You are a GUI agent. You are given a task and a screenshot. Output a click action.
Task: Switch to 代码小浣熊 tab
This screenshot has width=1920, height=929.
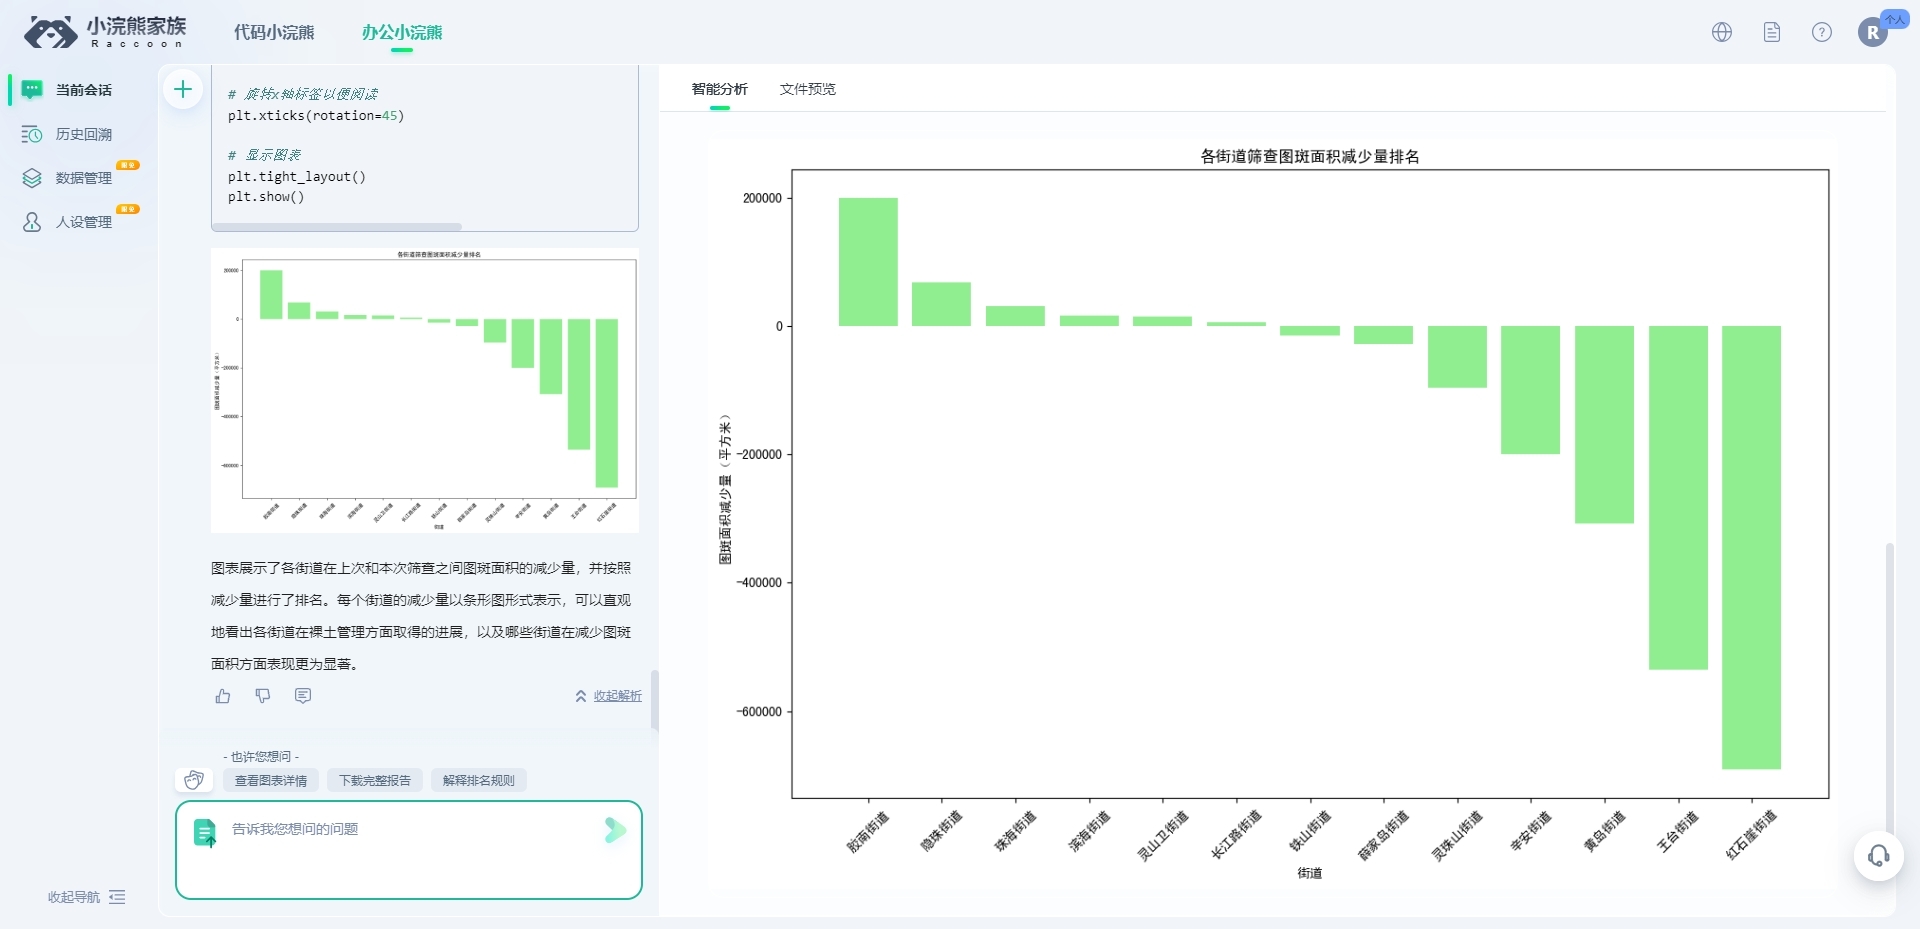[x=274, y=32]
